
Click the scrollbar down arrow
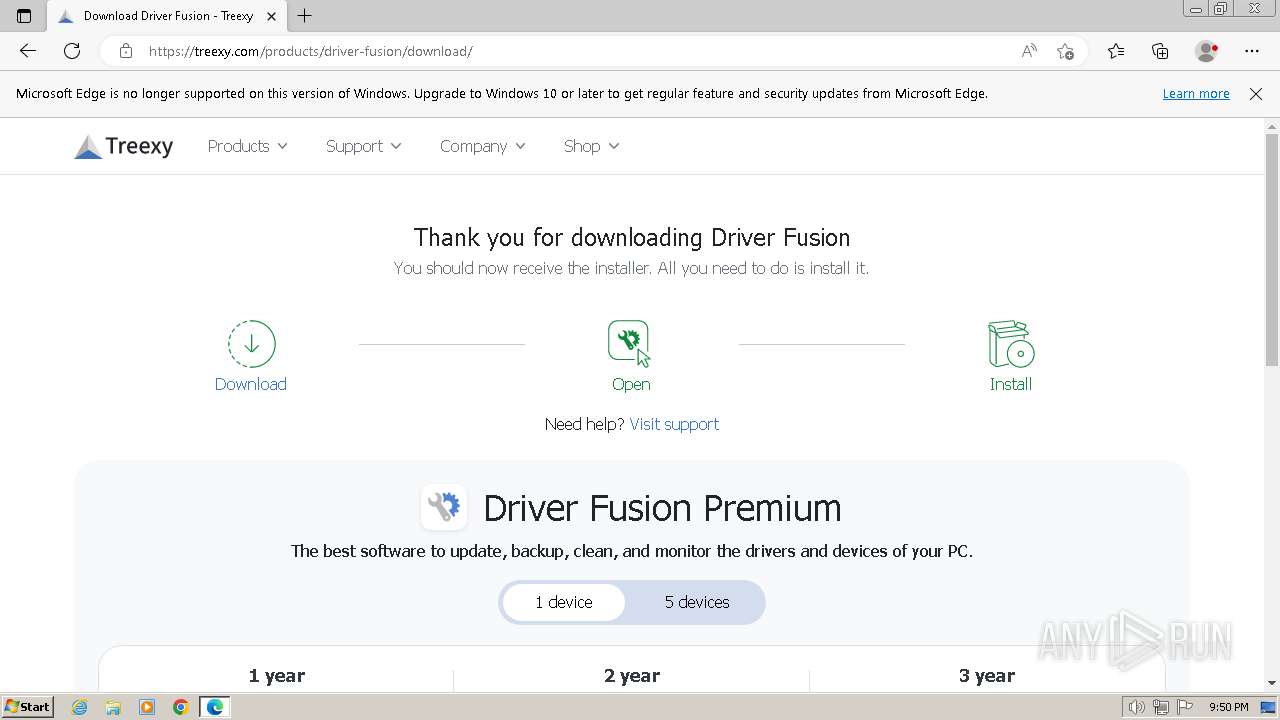pos(1272,683)
